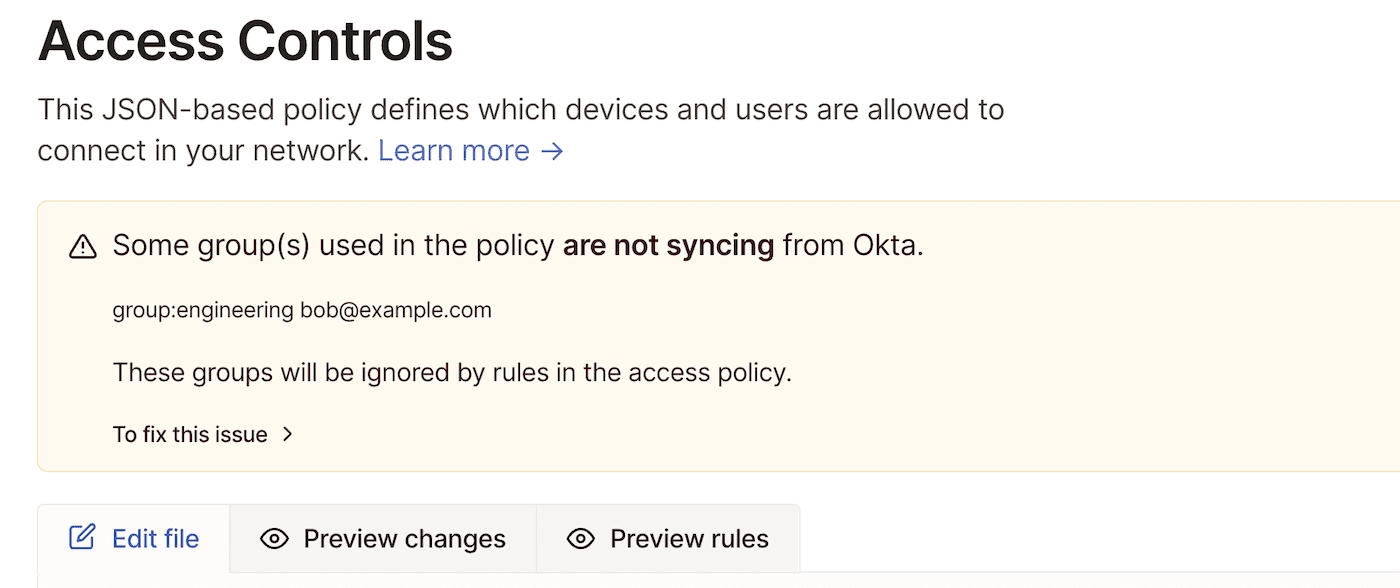Click chevron next to To fix this issue
Viewport: 1400px width, 588px height.
pyautogui.click(x=287, y=434)
